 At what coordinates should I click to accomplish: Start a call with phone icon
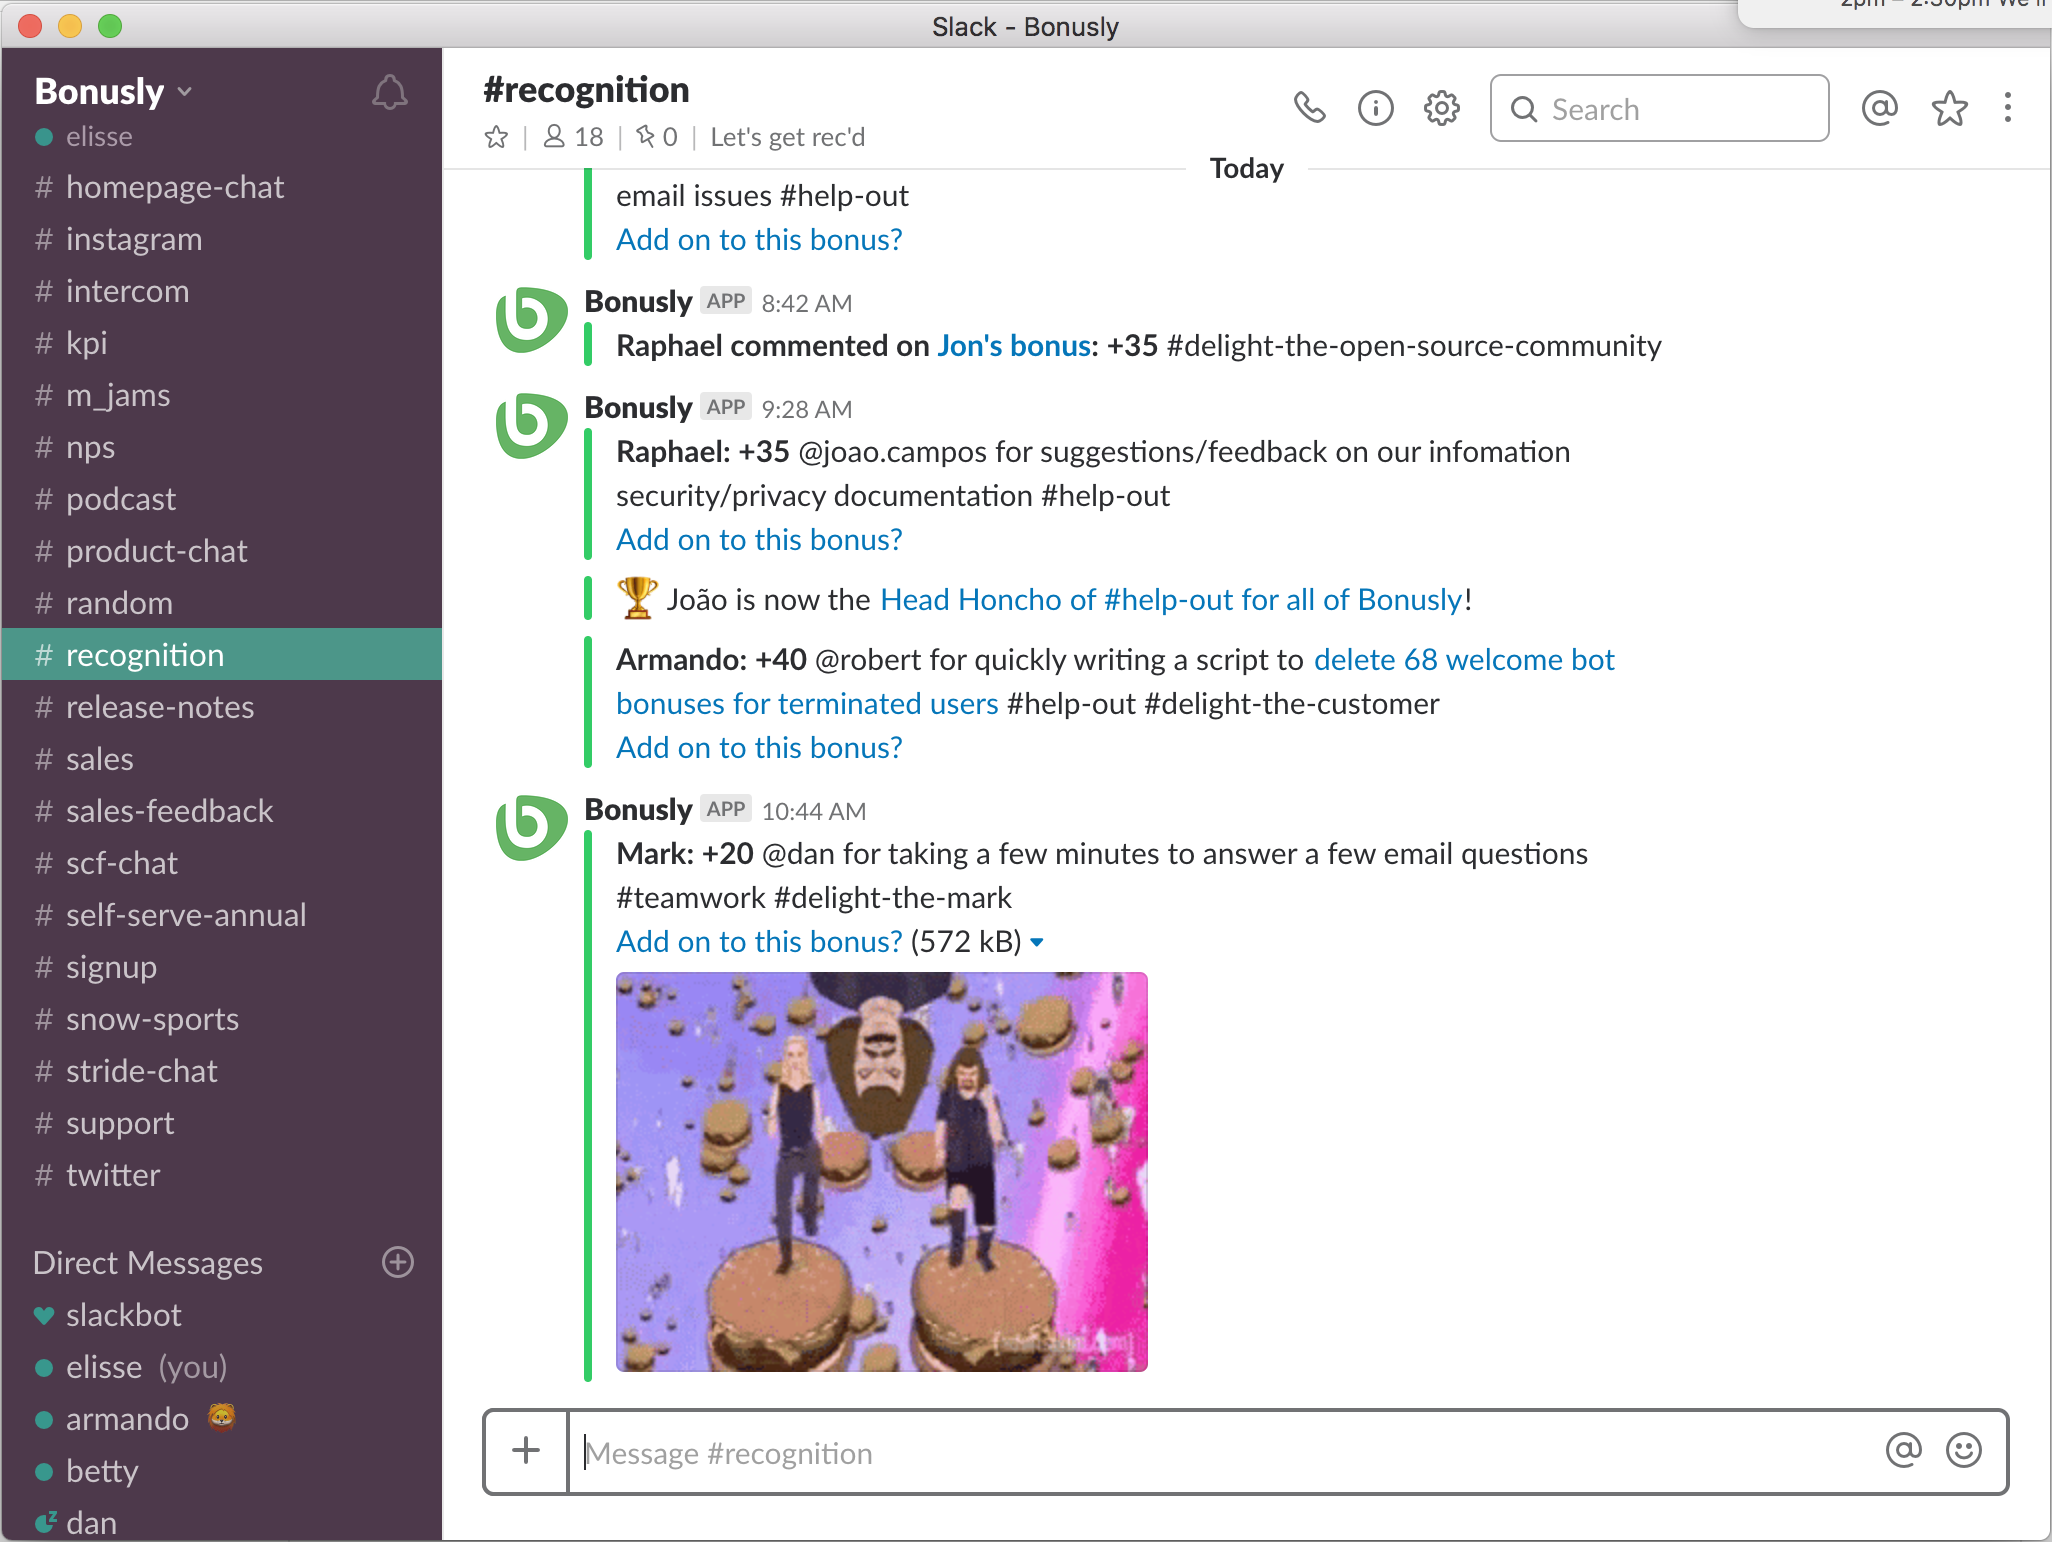pos(1309,108)
